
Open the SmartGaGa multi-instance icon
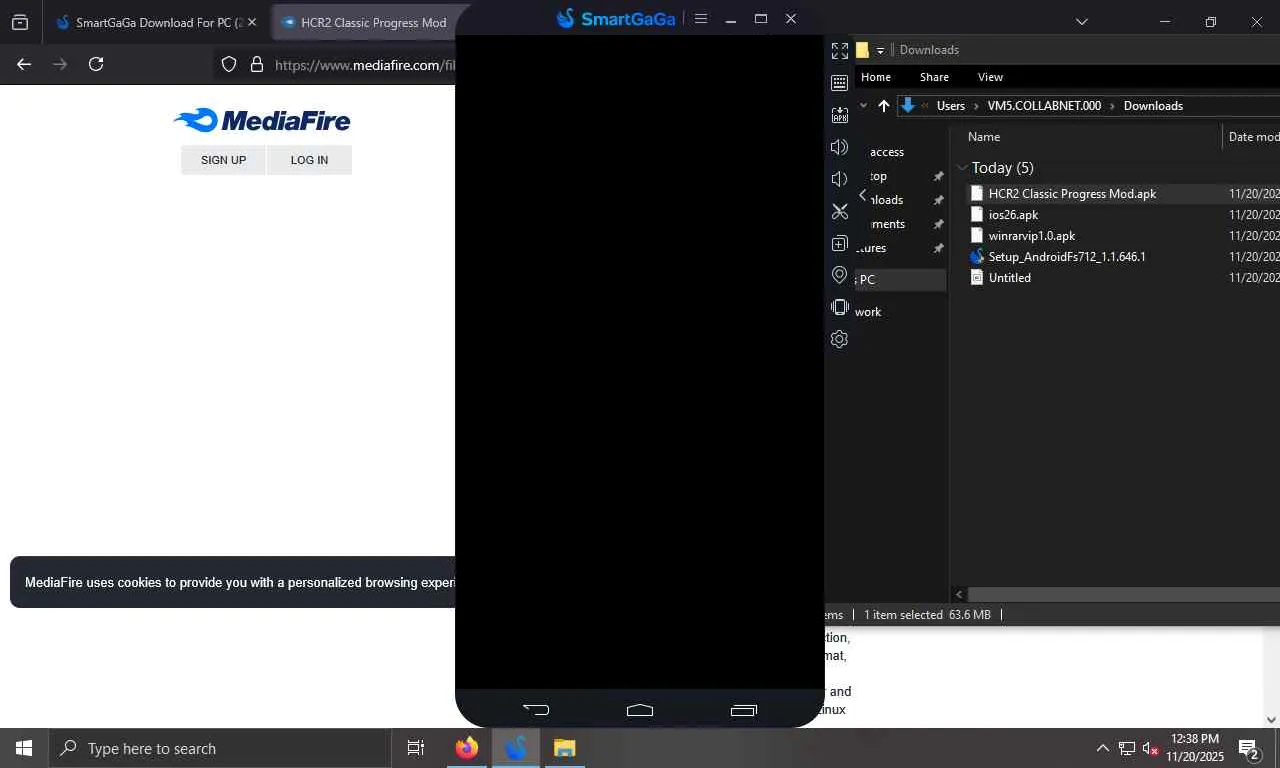[840, 244]
